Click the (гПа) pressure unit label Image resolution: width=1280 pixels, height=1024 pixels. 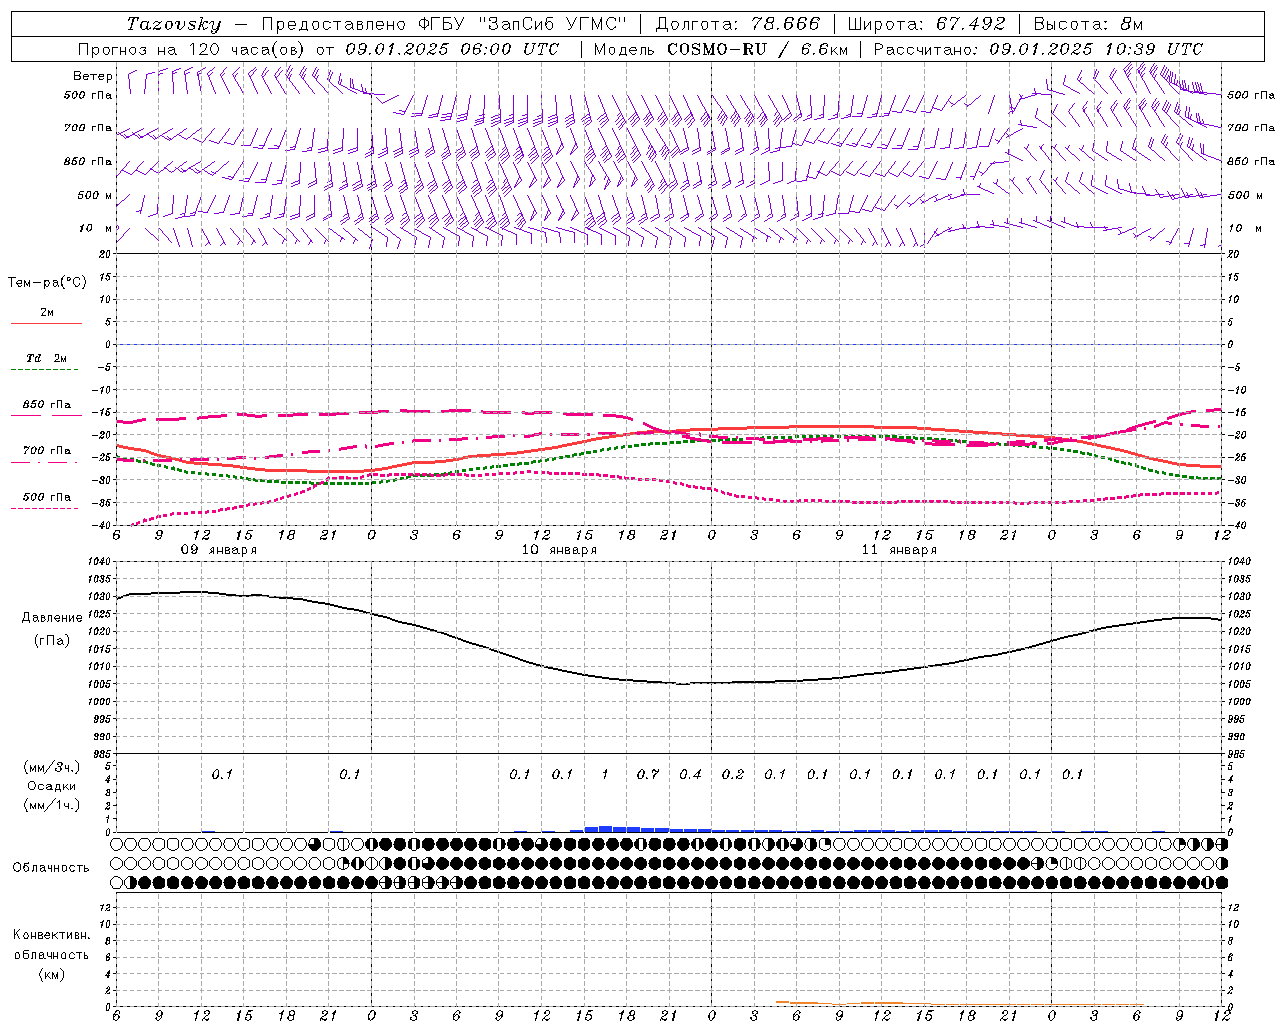[x=53, y=641]
